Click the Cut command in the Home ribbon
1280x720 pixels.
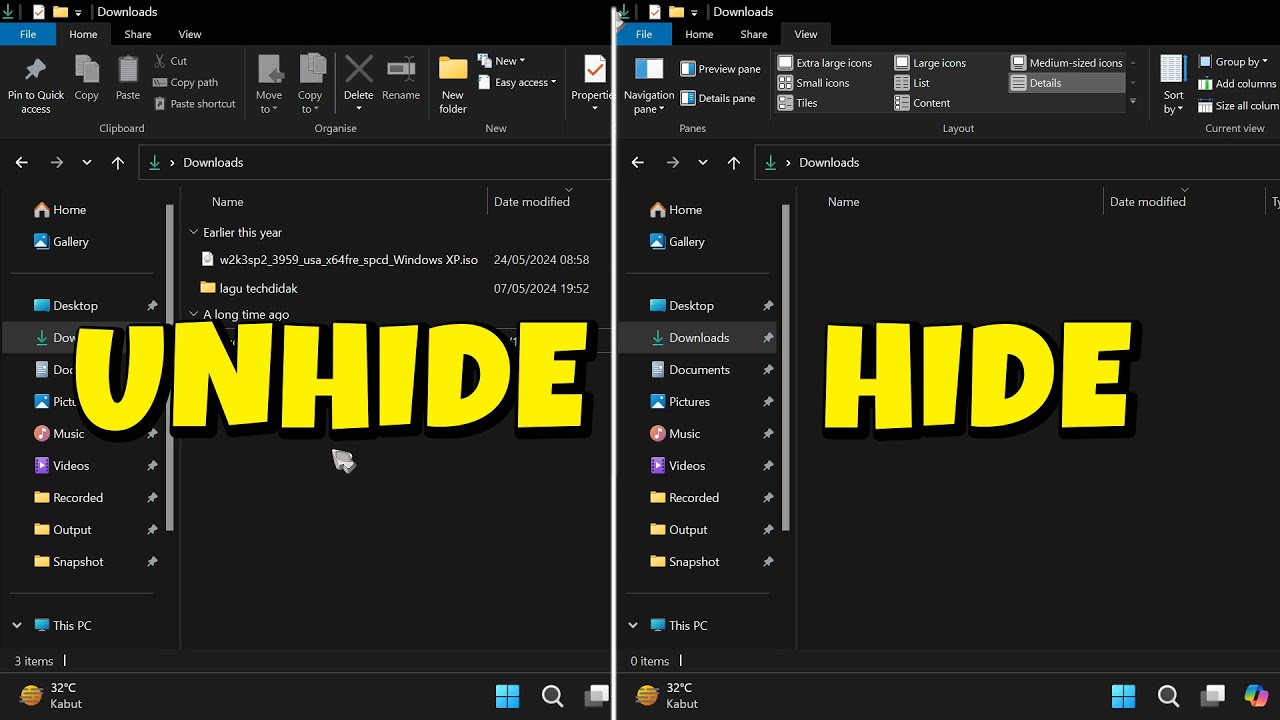tap(170, 61)
